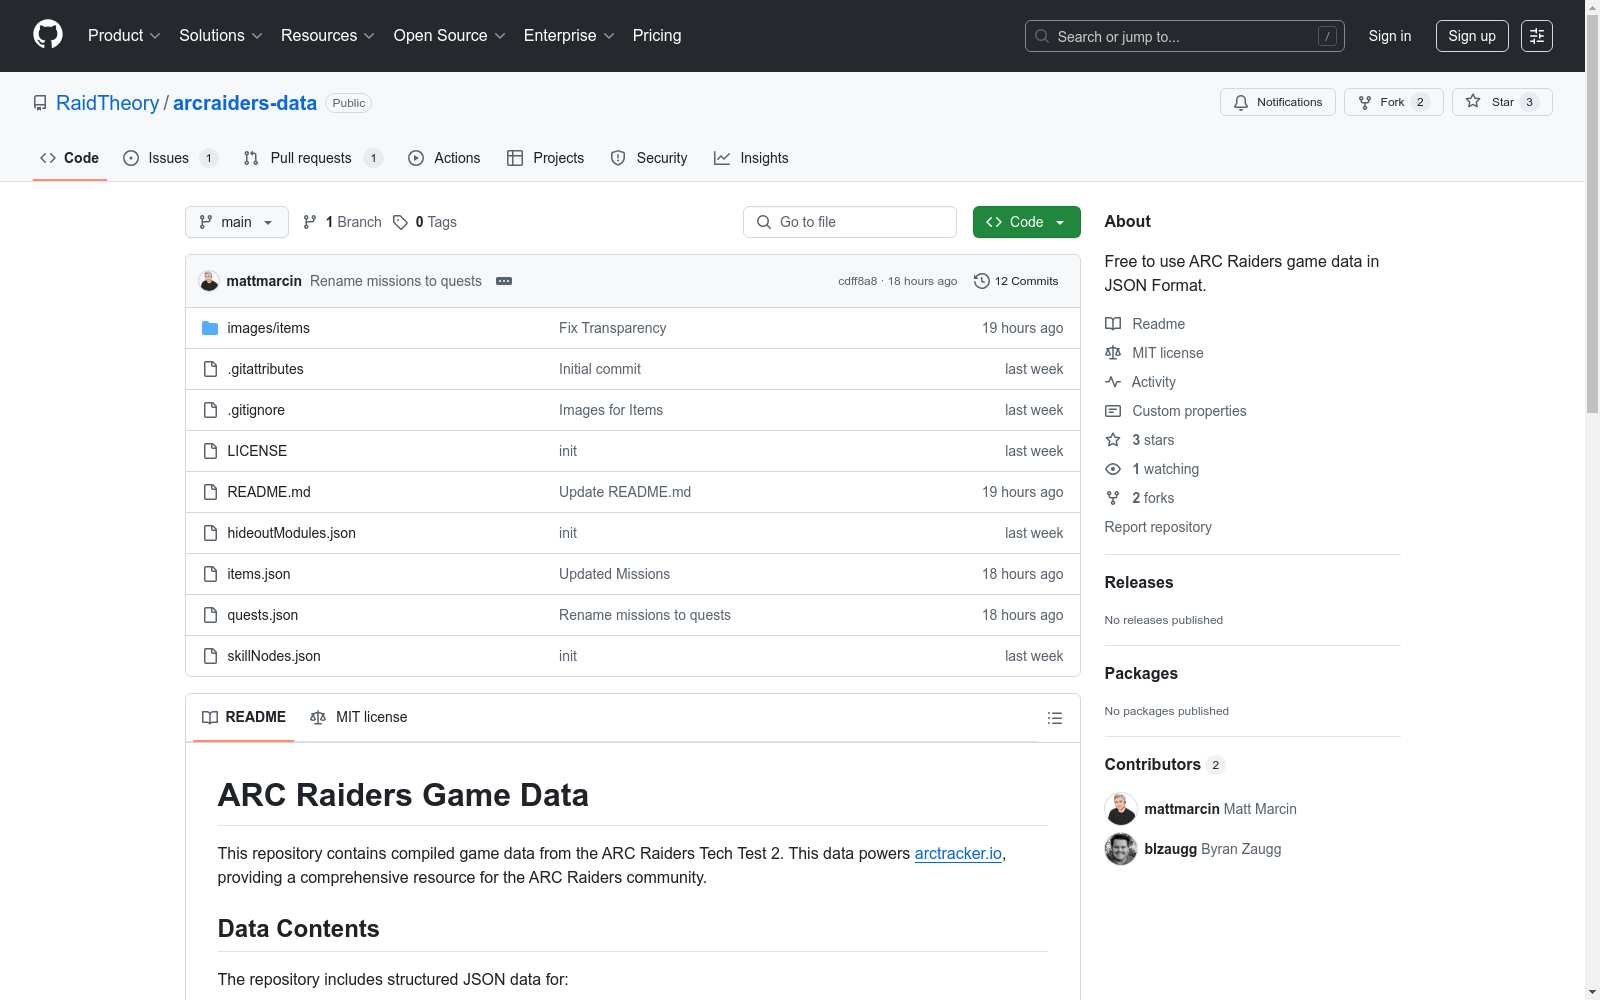This screenshot has width=1600, height=1000.
Task: Switch to the Pull requests tab
Action: coord(312,158)
